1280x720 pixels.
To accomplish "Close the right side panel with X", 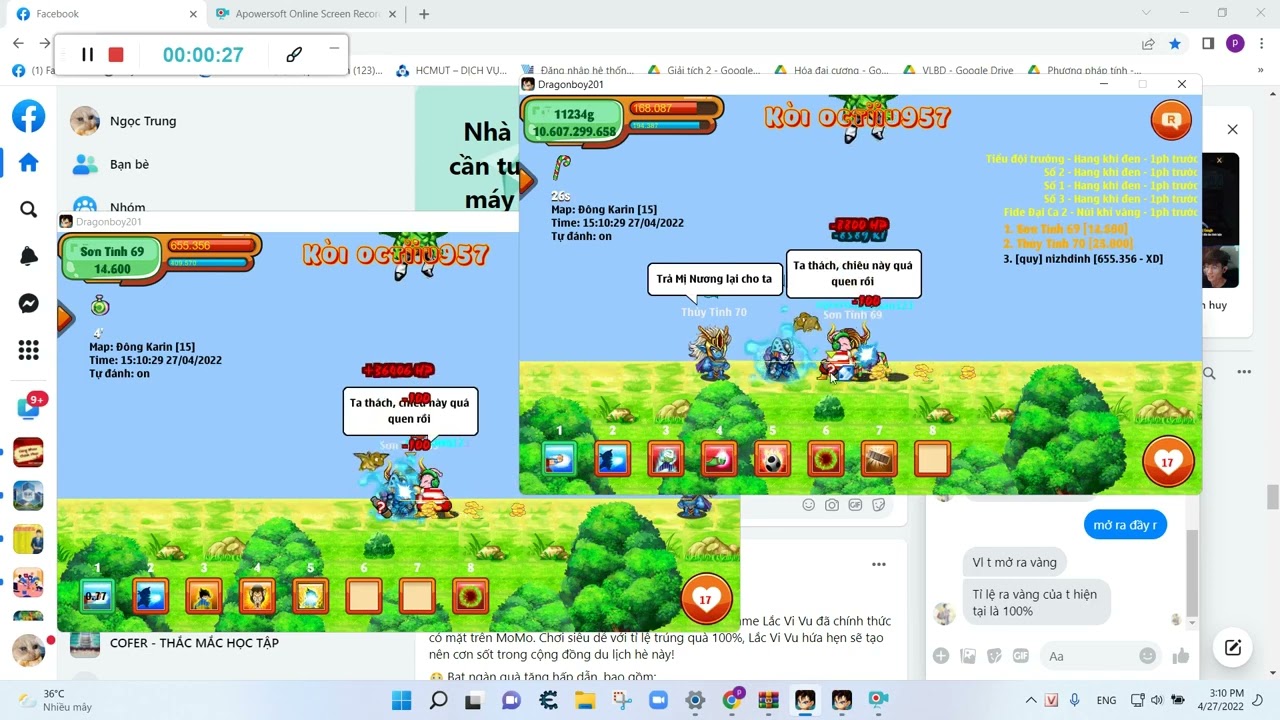I will (1232, 129).
